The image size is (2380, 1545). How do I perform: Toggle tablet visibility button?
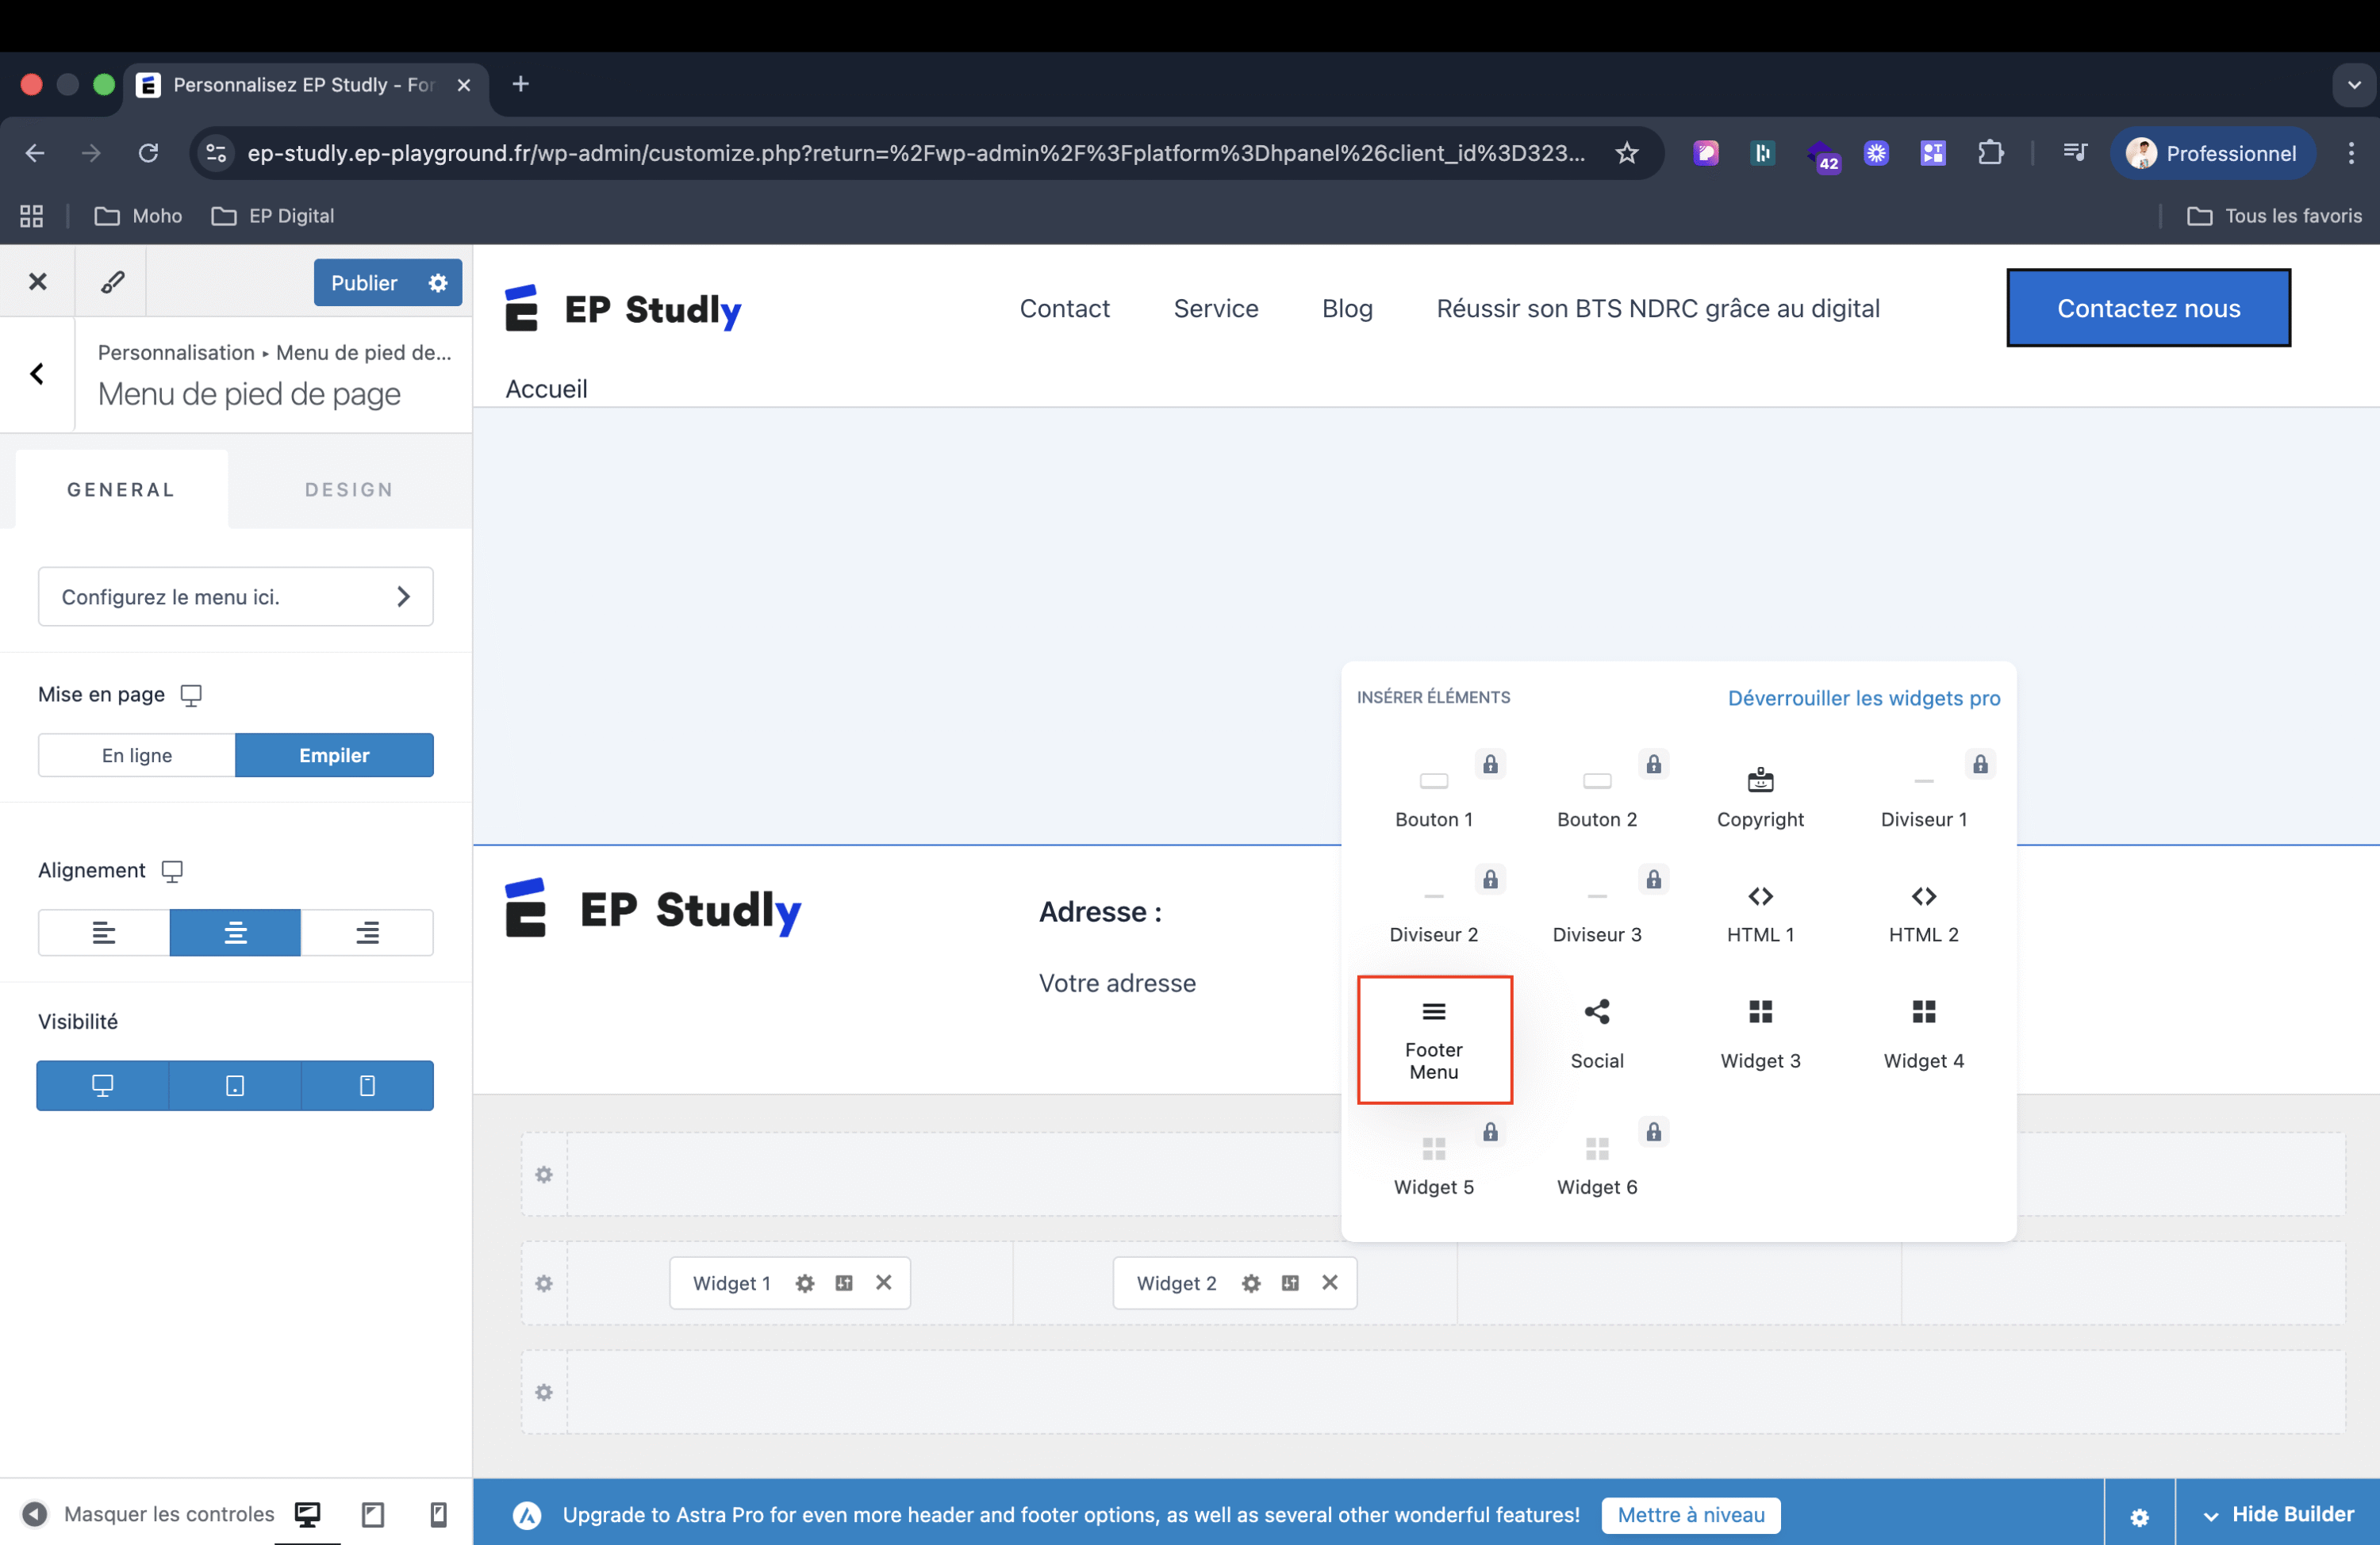pyautogui.click(x=235, y=1085)
